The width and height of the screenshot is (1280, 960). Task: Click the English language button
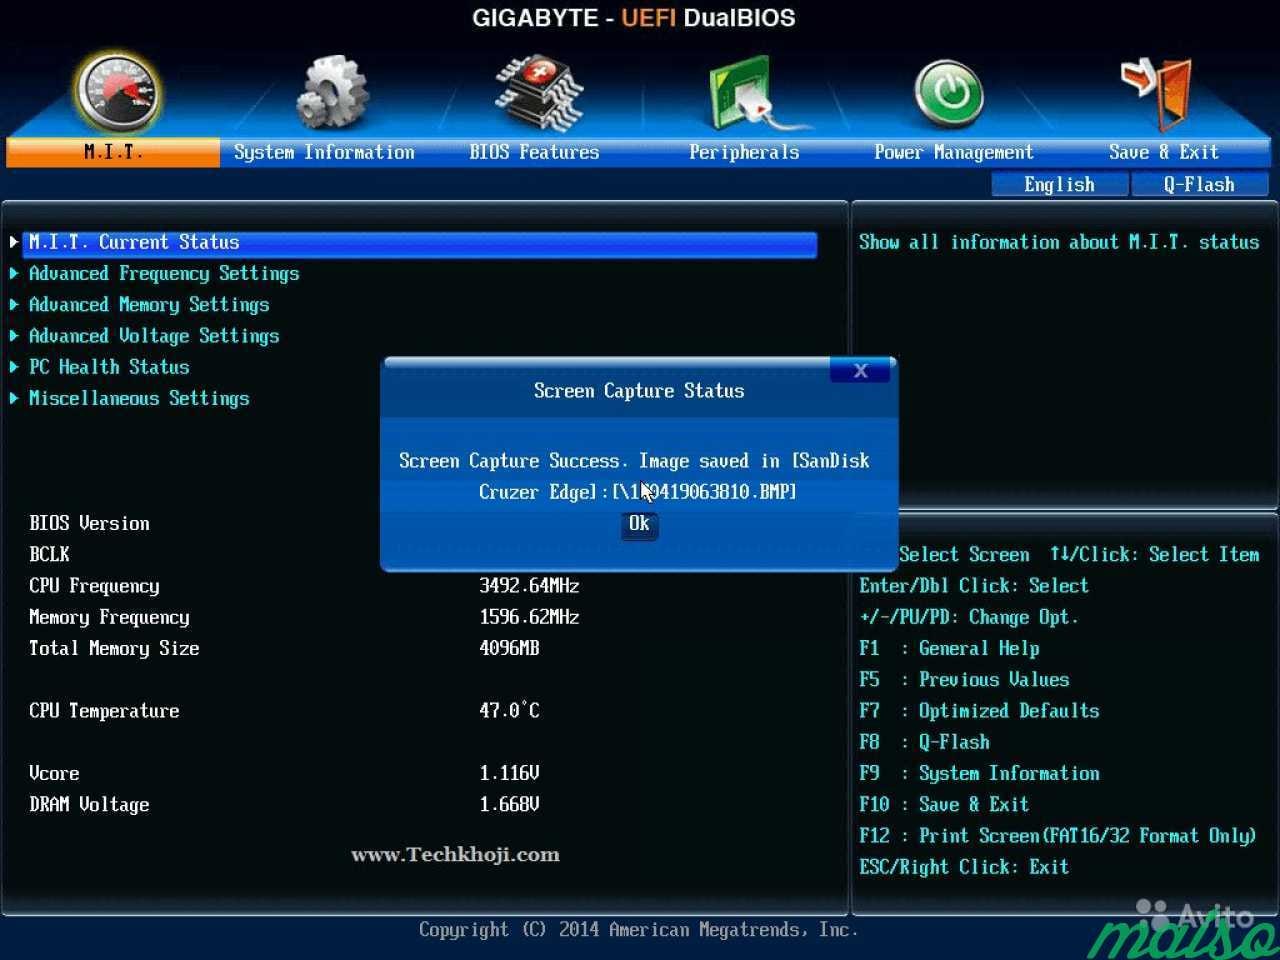coord(1059,184)
